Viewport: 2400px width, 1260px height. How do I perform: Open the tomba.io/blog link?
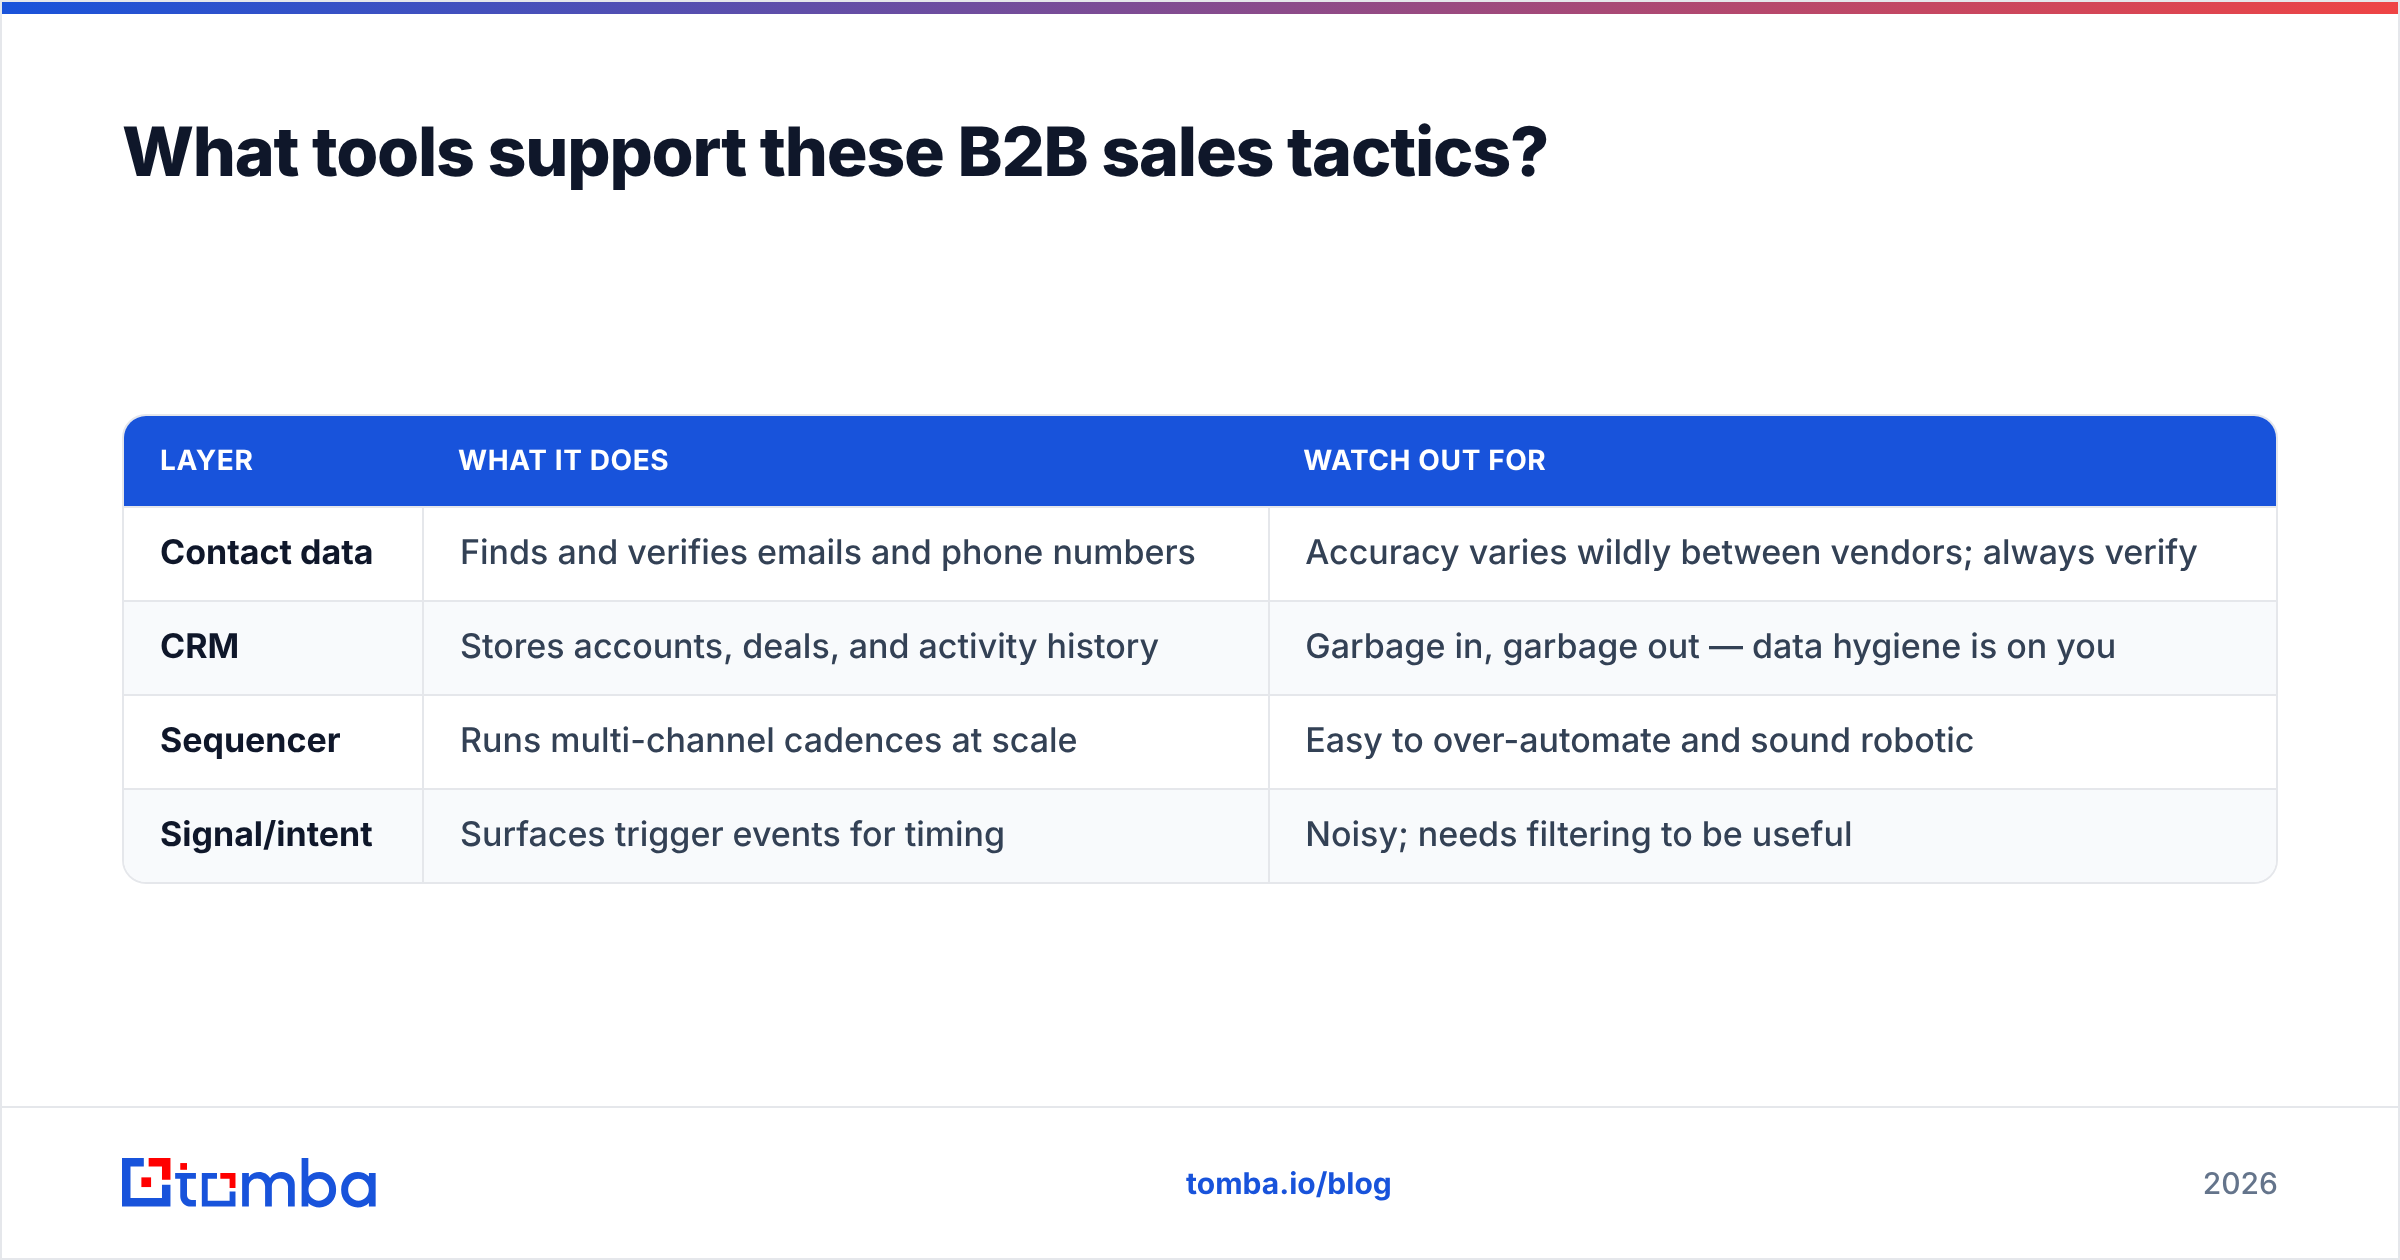1288,1184
